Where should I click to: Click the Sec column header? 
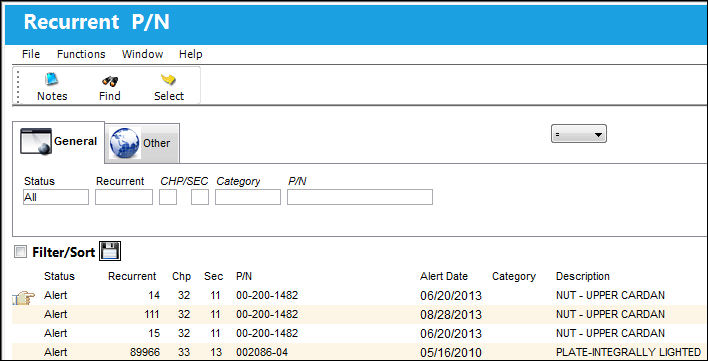213,276
